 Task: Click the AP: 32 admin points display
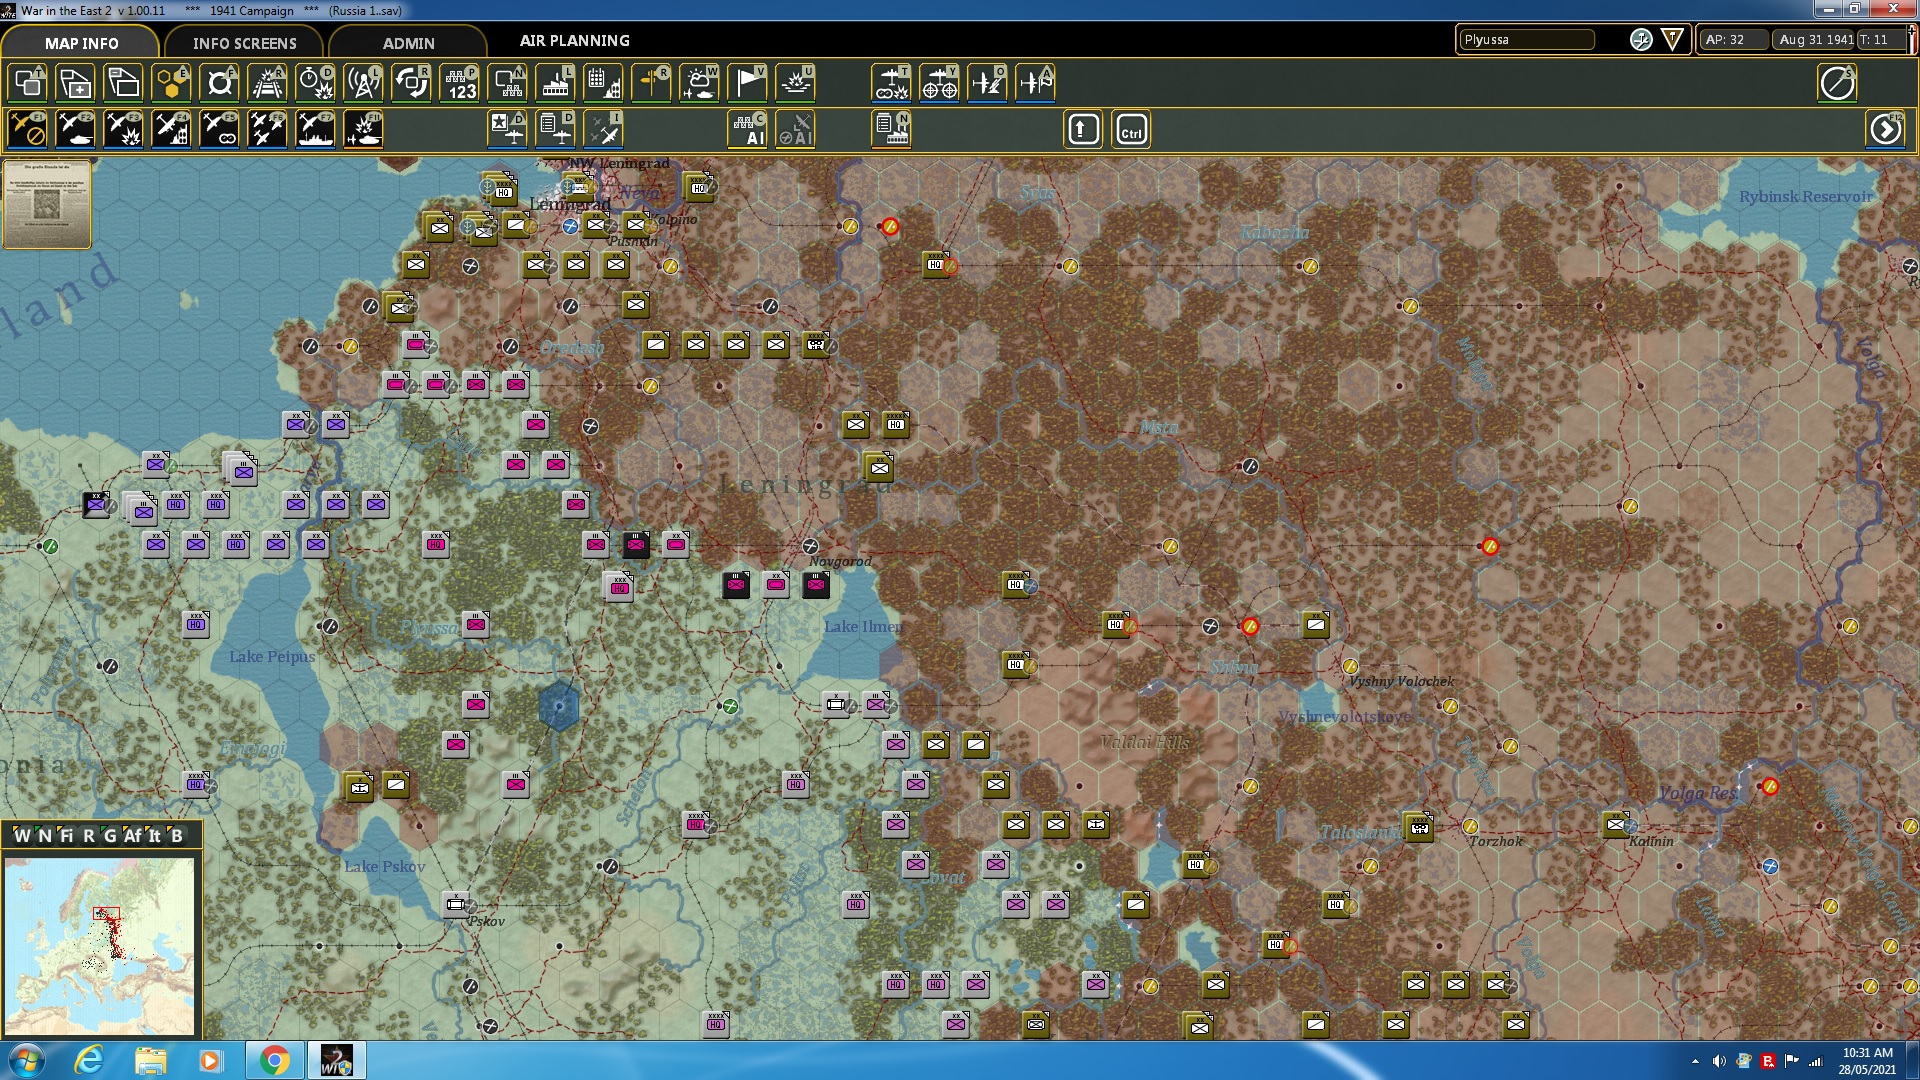[x=1732, y=40]
